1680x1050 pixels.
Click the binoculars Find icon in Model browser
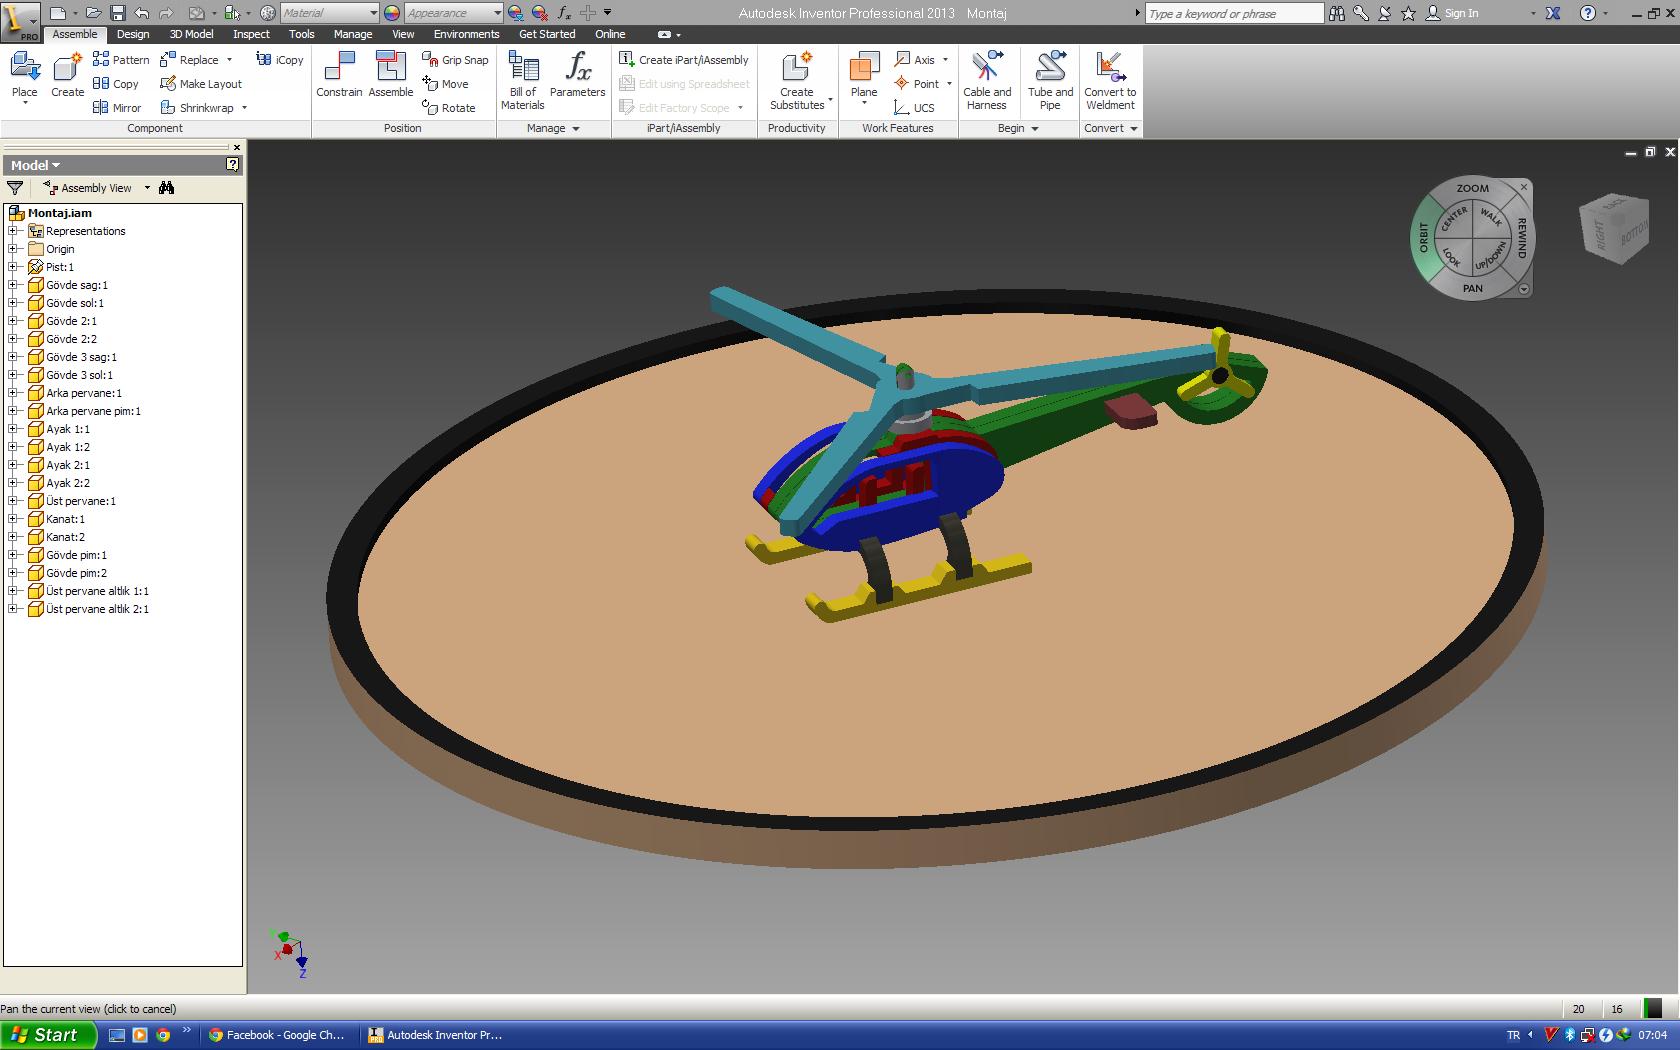pyautogui.click(x=167, y=188)
